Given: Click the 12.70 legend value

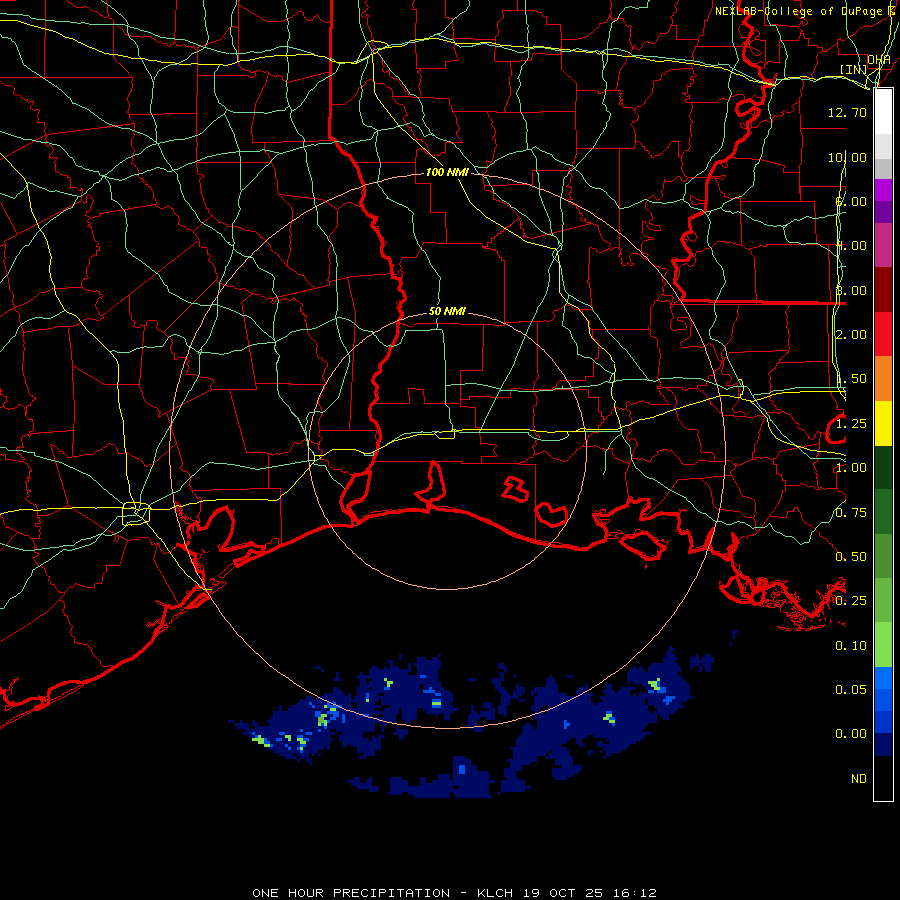Looking at the screenshot, I should coord(847,112).
